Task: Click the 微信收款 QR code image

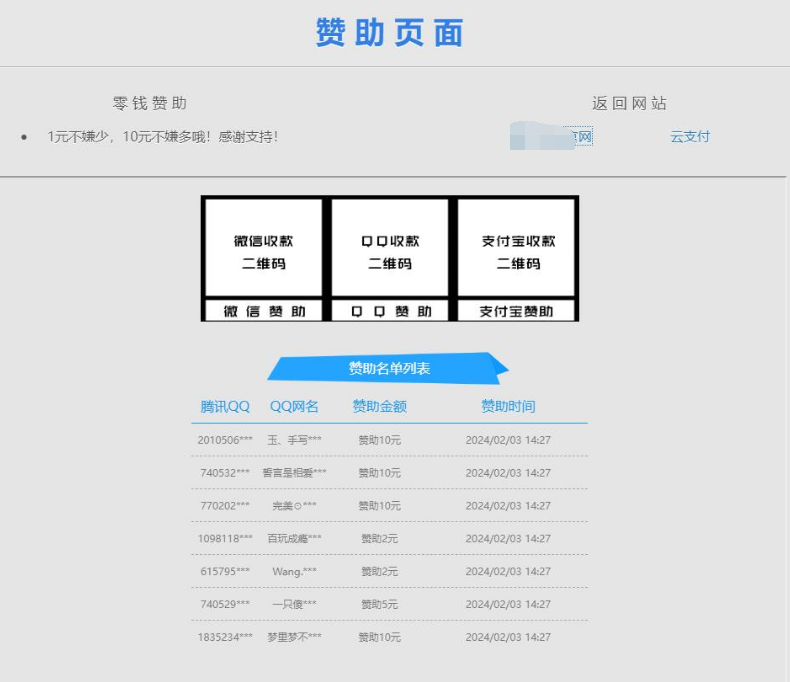Action: coord(264,248)
